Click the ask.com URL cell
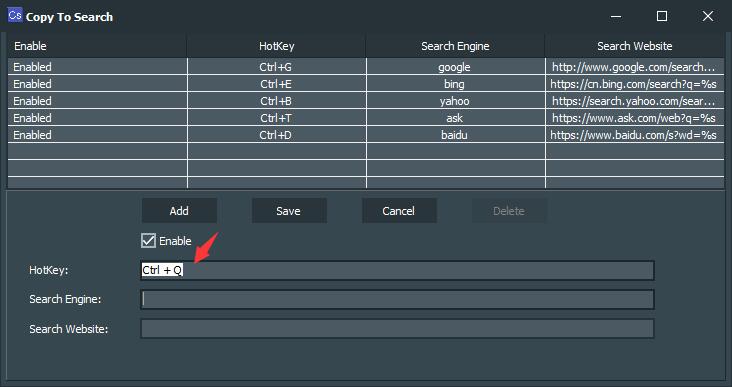Viewport: 732px width, 387px height. click(634, 118)
